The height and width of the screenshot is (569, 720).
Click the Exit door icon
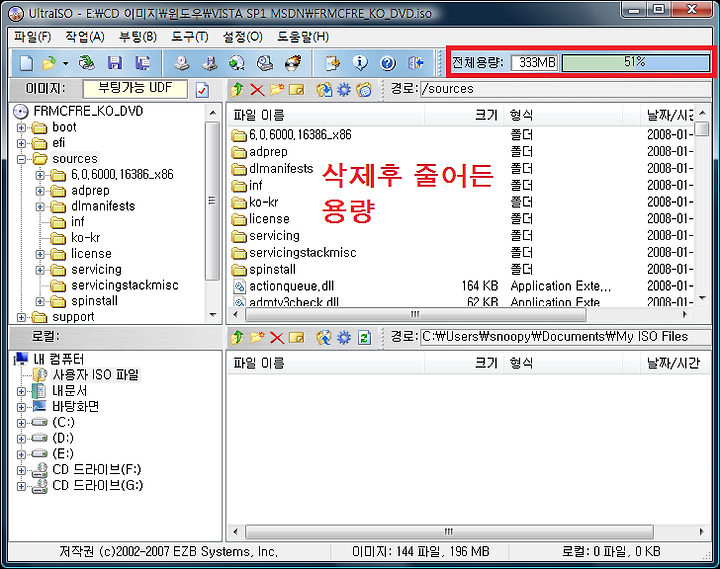pyautogui.click(x=416, y=63)
